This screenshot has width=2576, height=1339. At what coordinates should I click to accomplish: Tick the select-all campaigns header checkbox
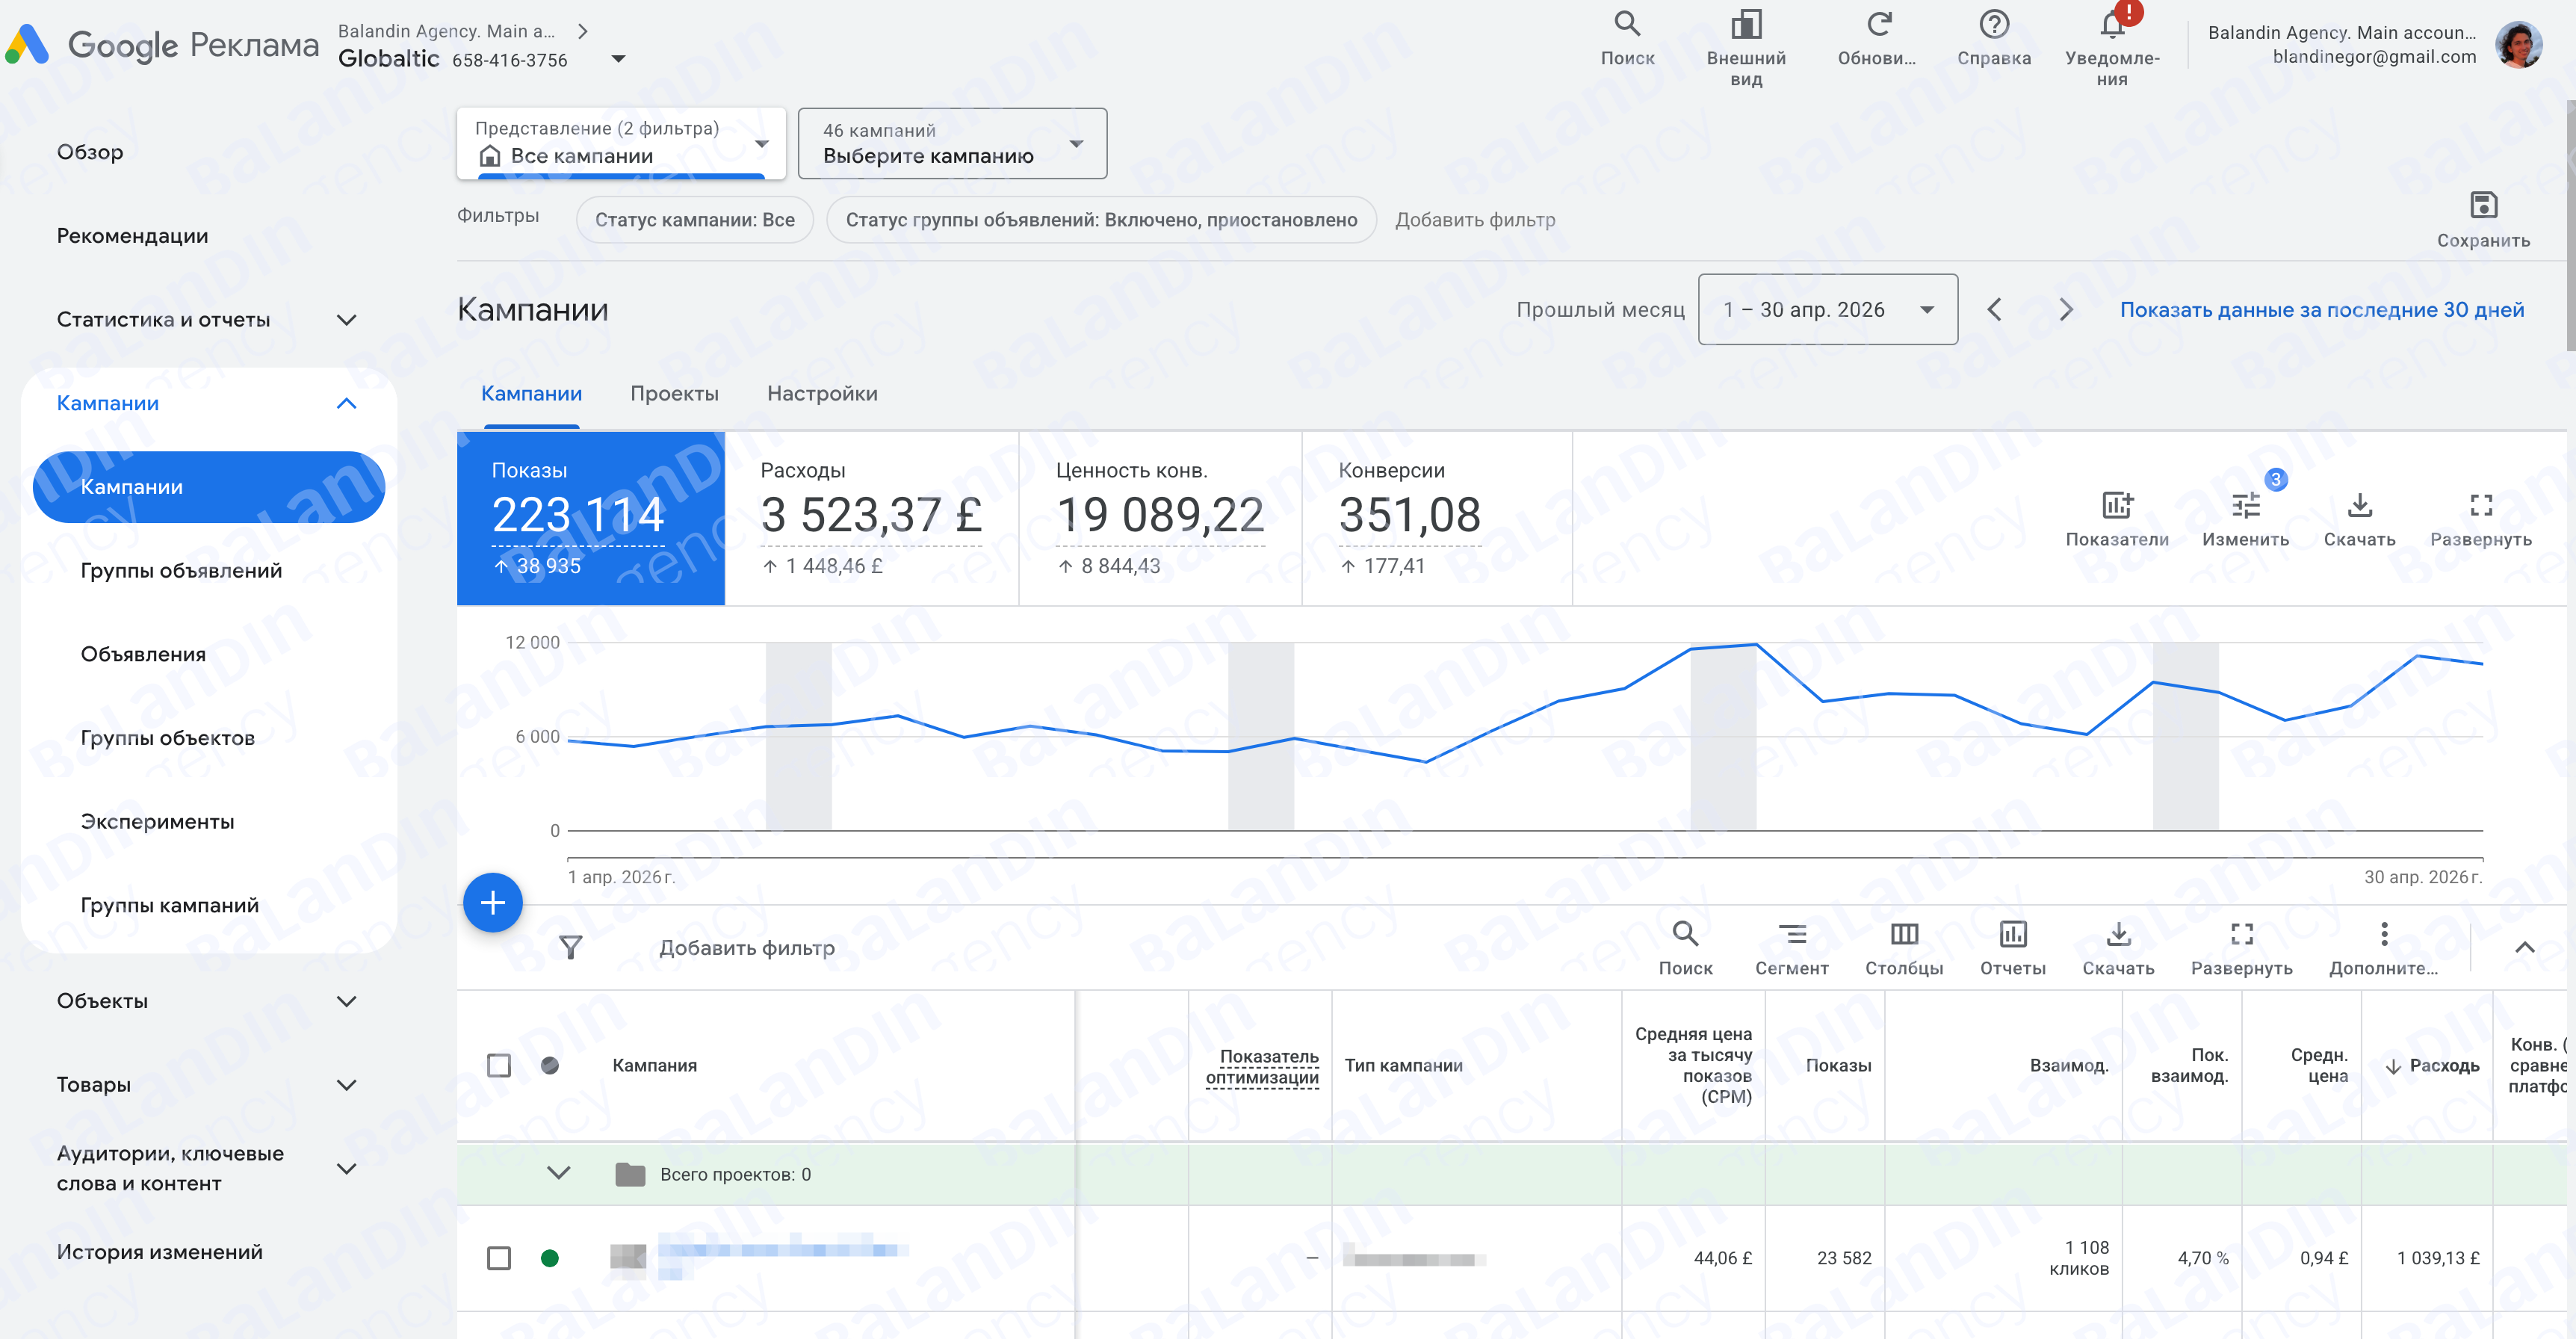(498, 1065)
